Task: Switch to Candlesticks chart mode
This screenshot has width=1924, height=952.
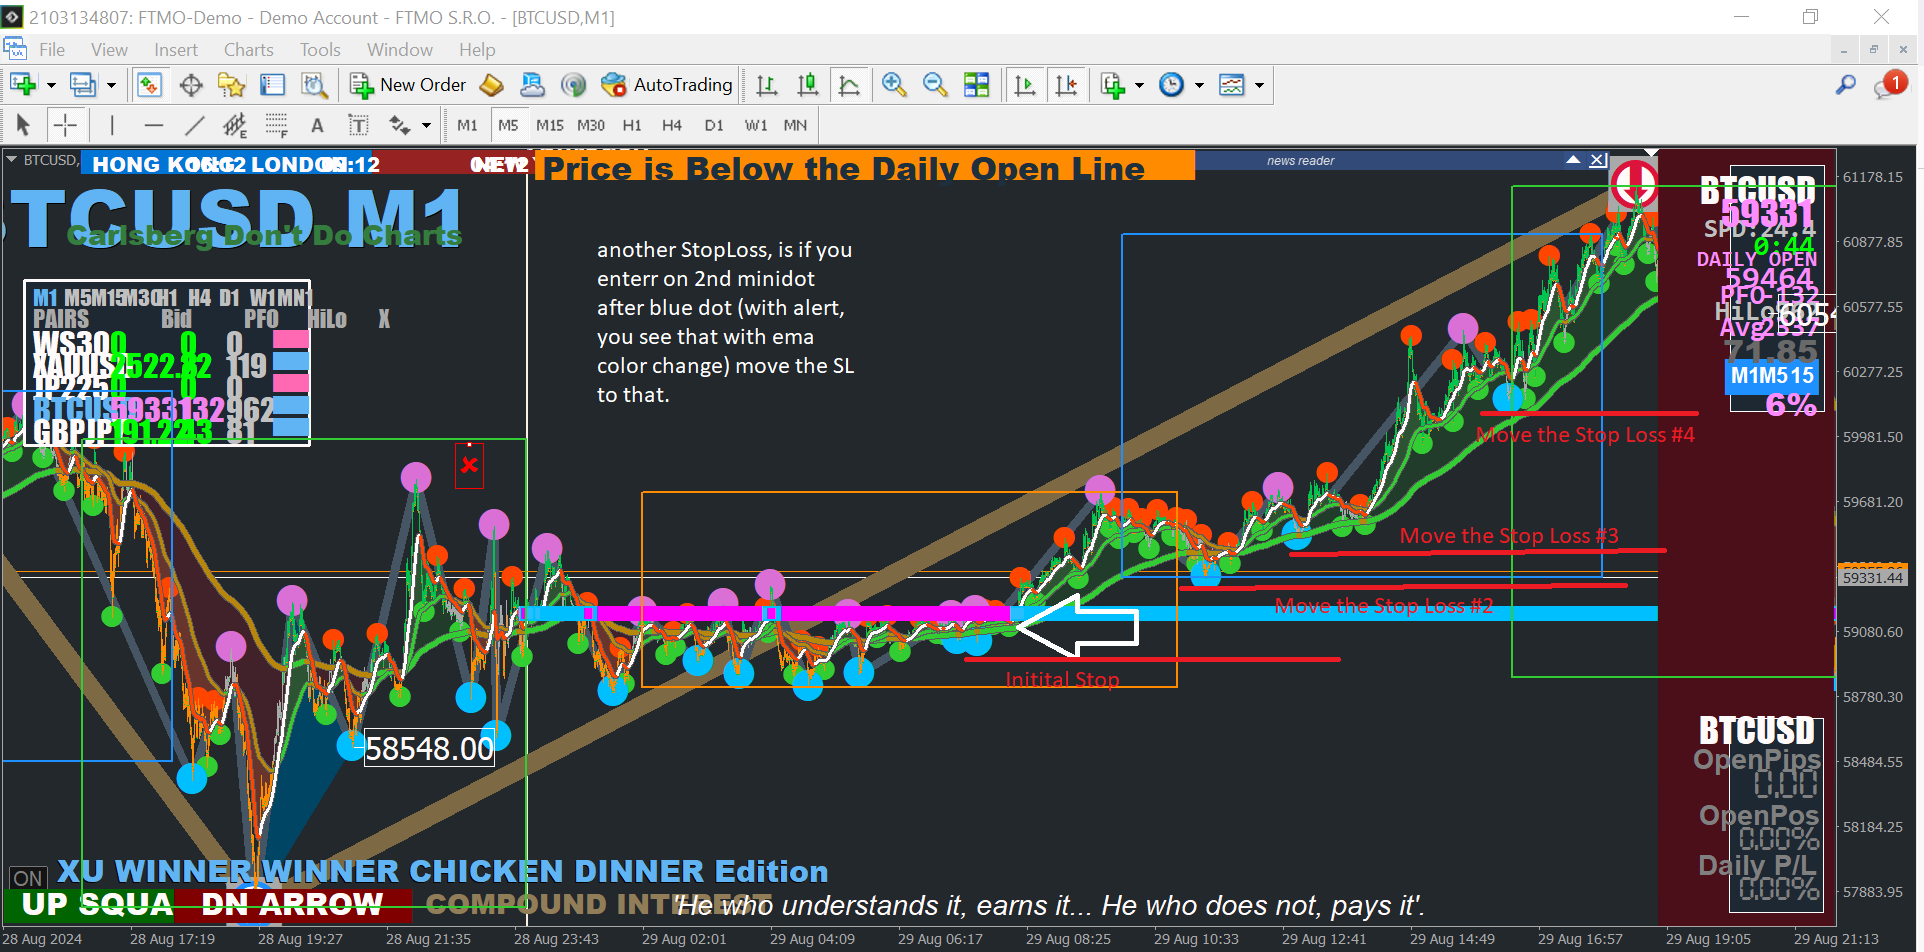Action: click(808, 85)
